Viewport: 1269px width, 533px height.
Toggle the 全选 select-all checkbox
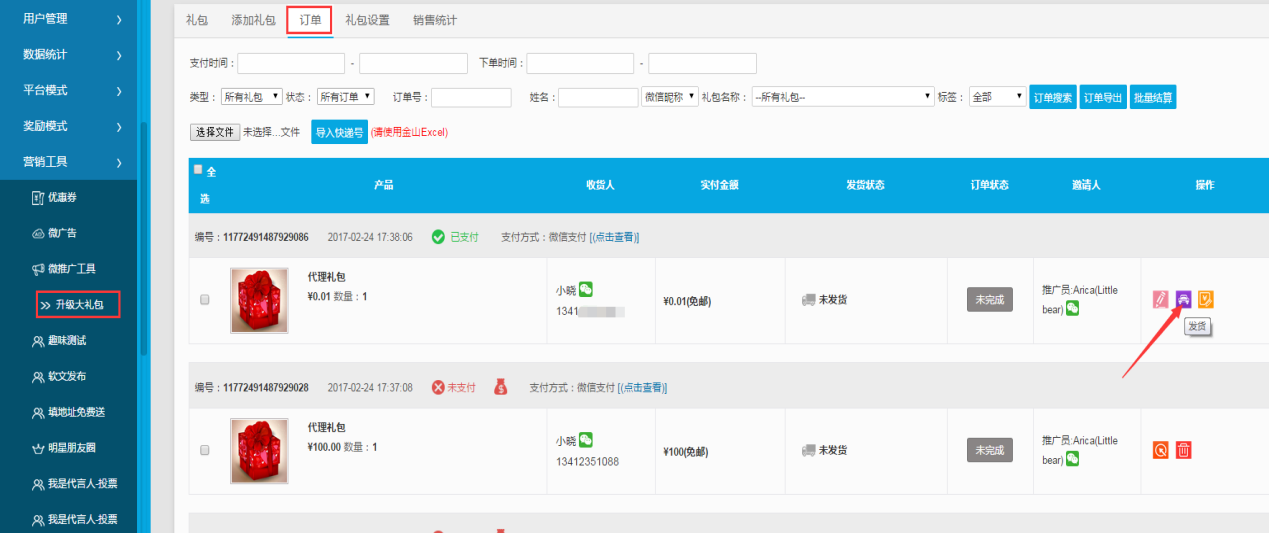click(x=198, y=170)
